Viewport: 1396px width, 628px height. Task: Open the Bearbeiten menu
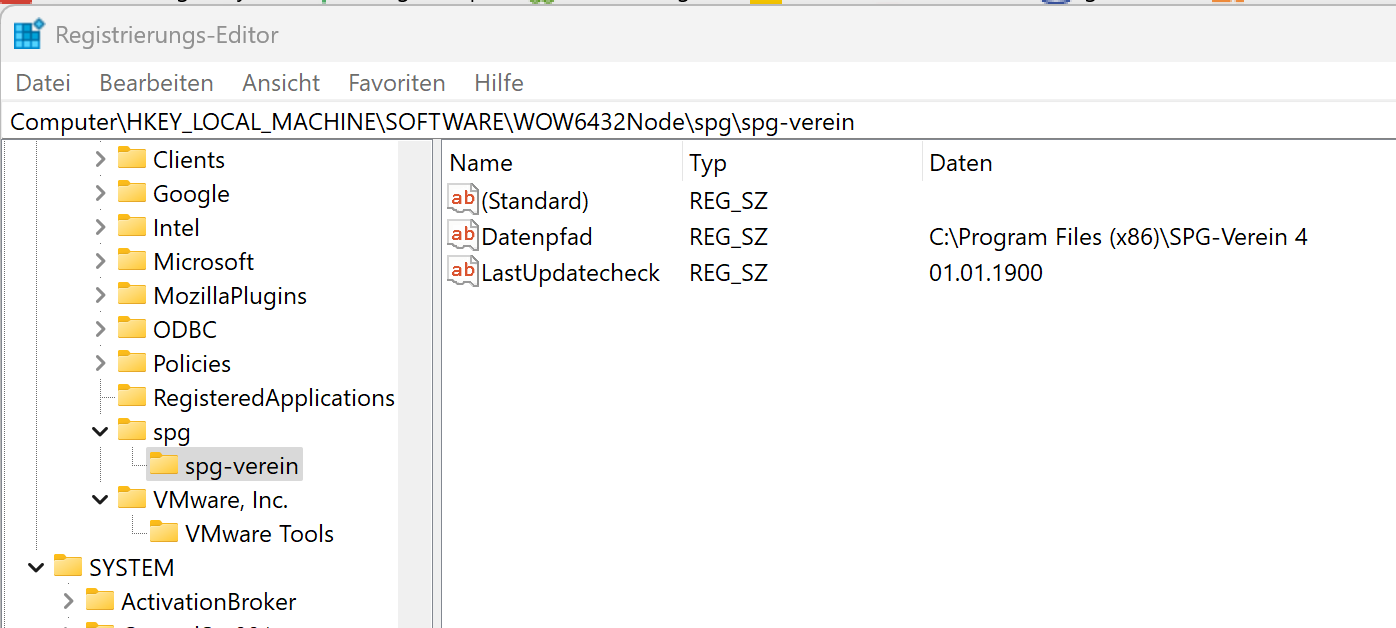[x=157, y=83]
